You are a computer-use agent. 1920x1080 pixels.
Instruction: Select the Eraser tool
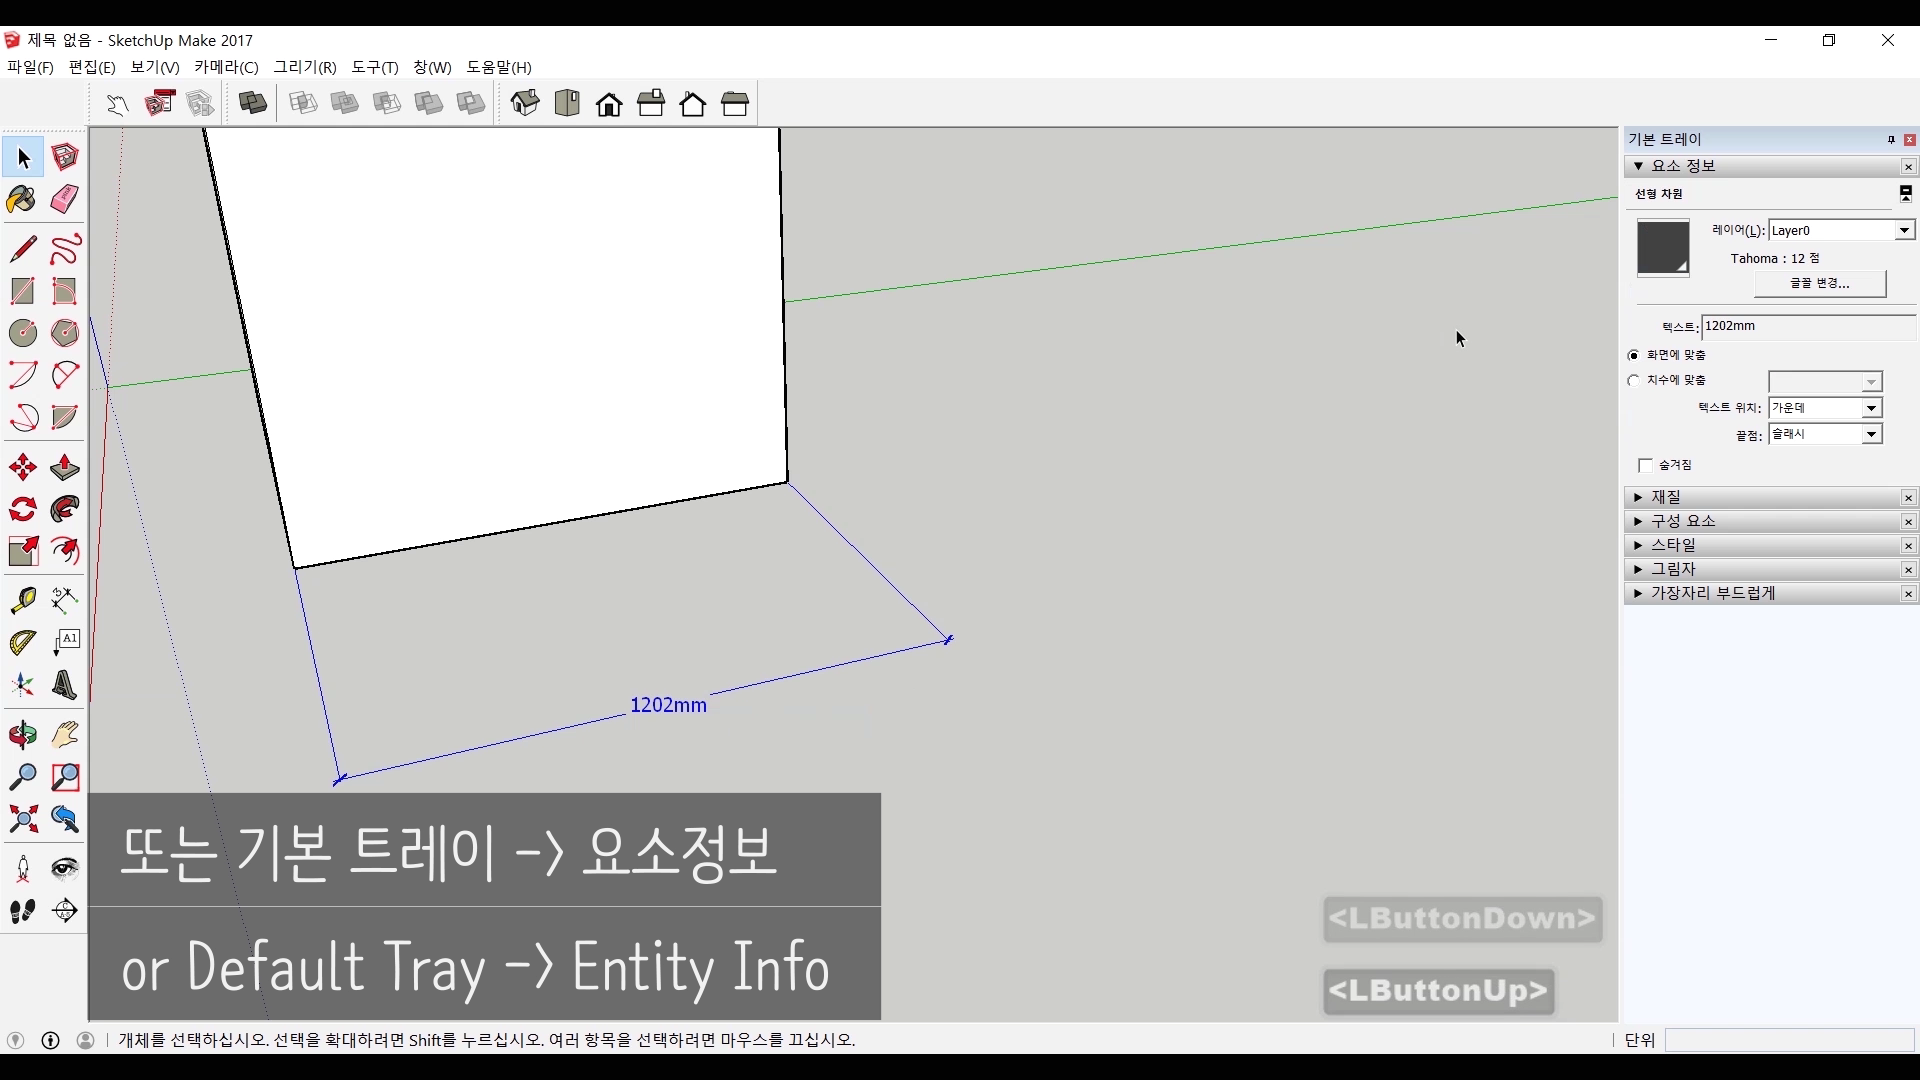[x=65, y=199]
